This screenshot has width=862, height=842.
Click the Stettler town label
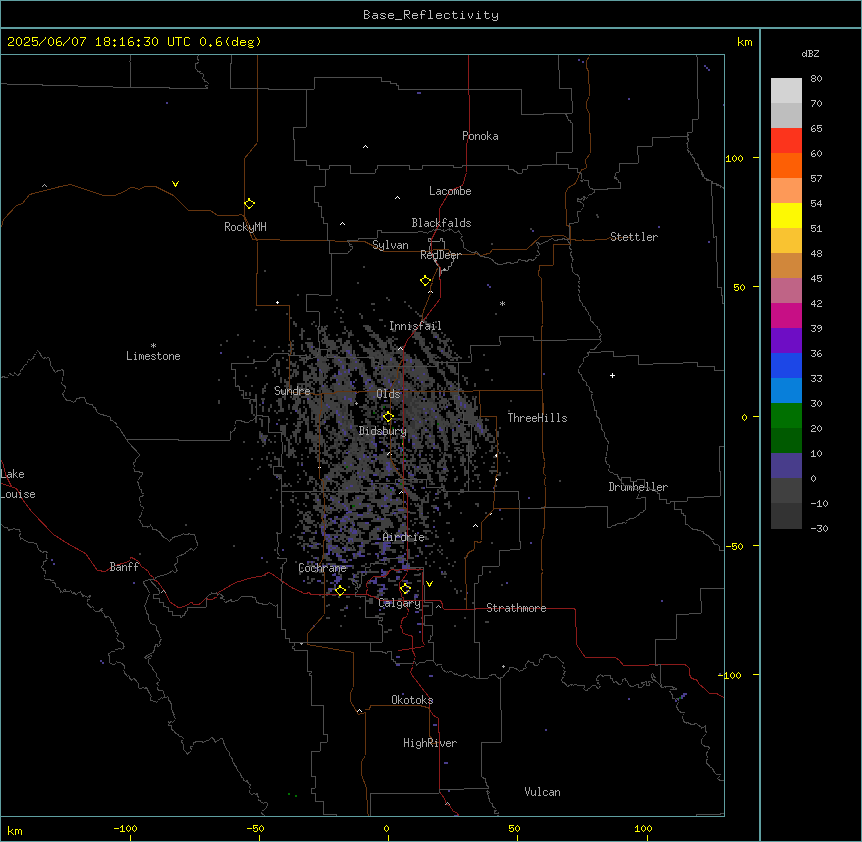pyautogui.click(x=634, y=237)
